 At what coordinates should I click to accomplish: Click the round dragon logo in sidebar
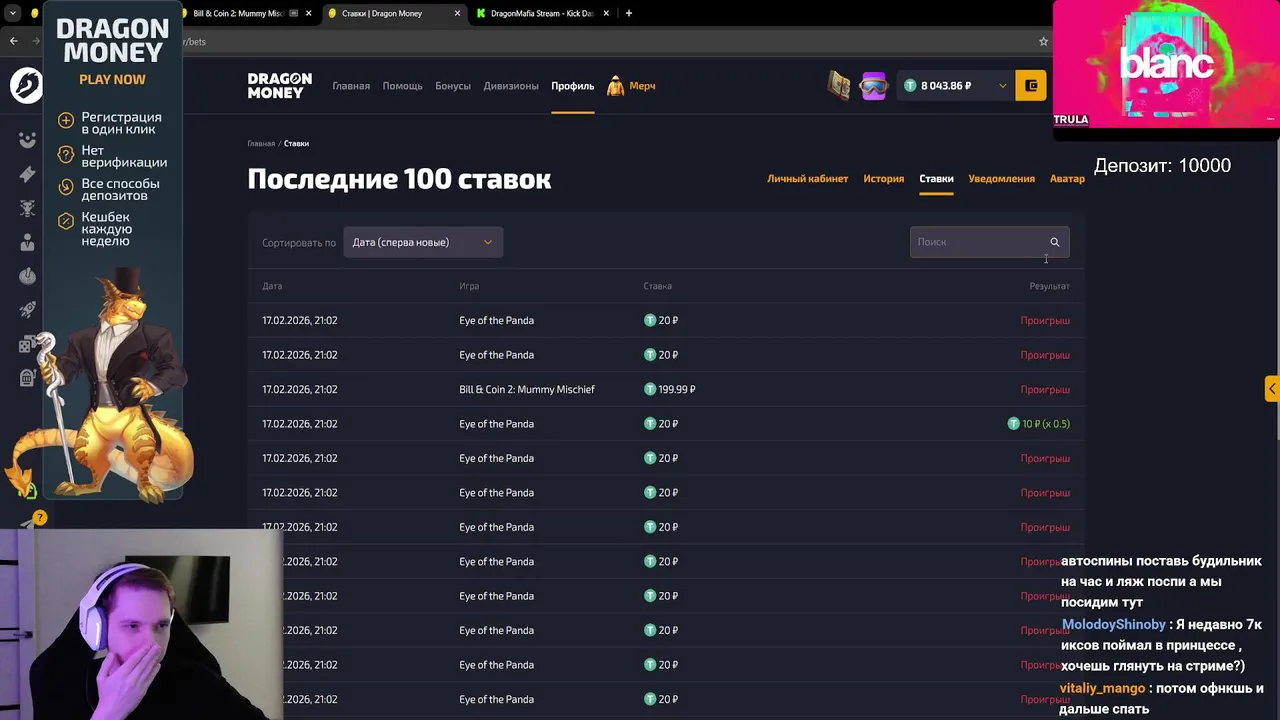pos(27,86)
